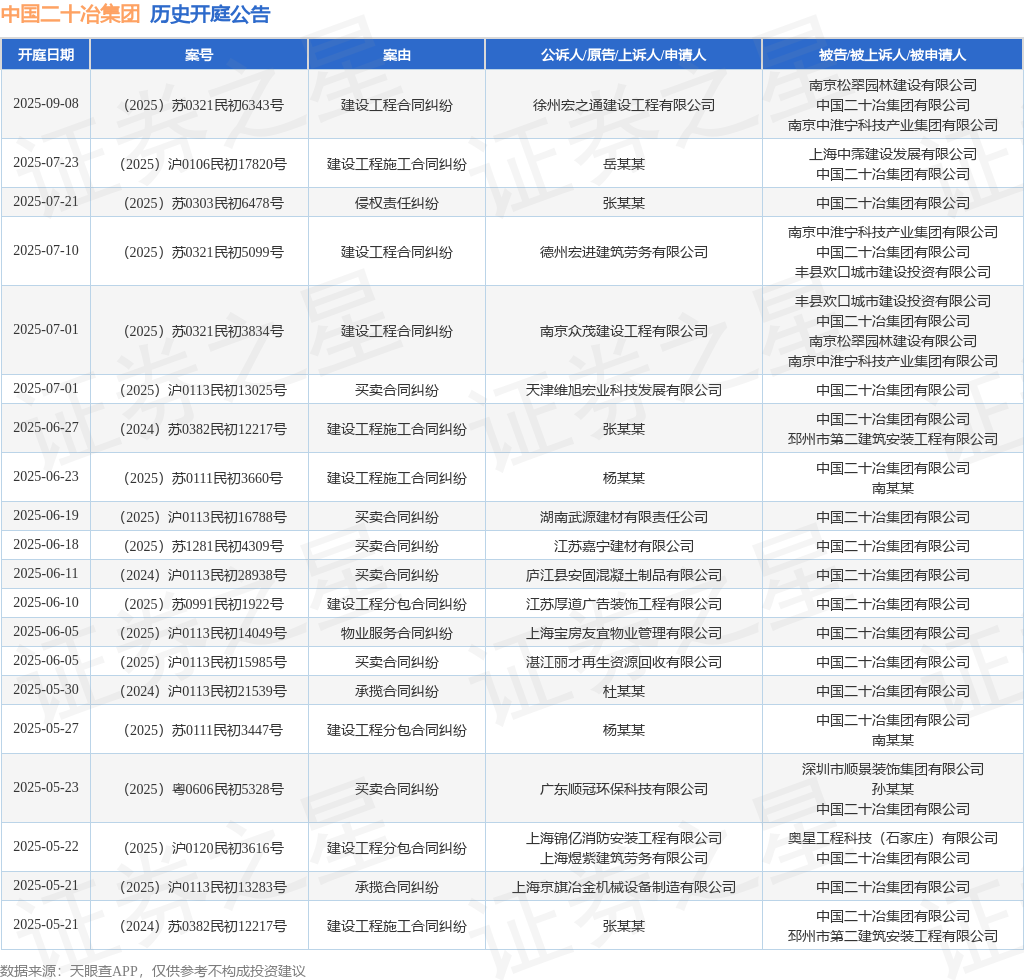Click case number '(2025) 沪0113民初14049号'

pos(203,633)
